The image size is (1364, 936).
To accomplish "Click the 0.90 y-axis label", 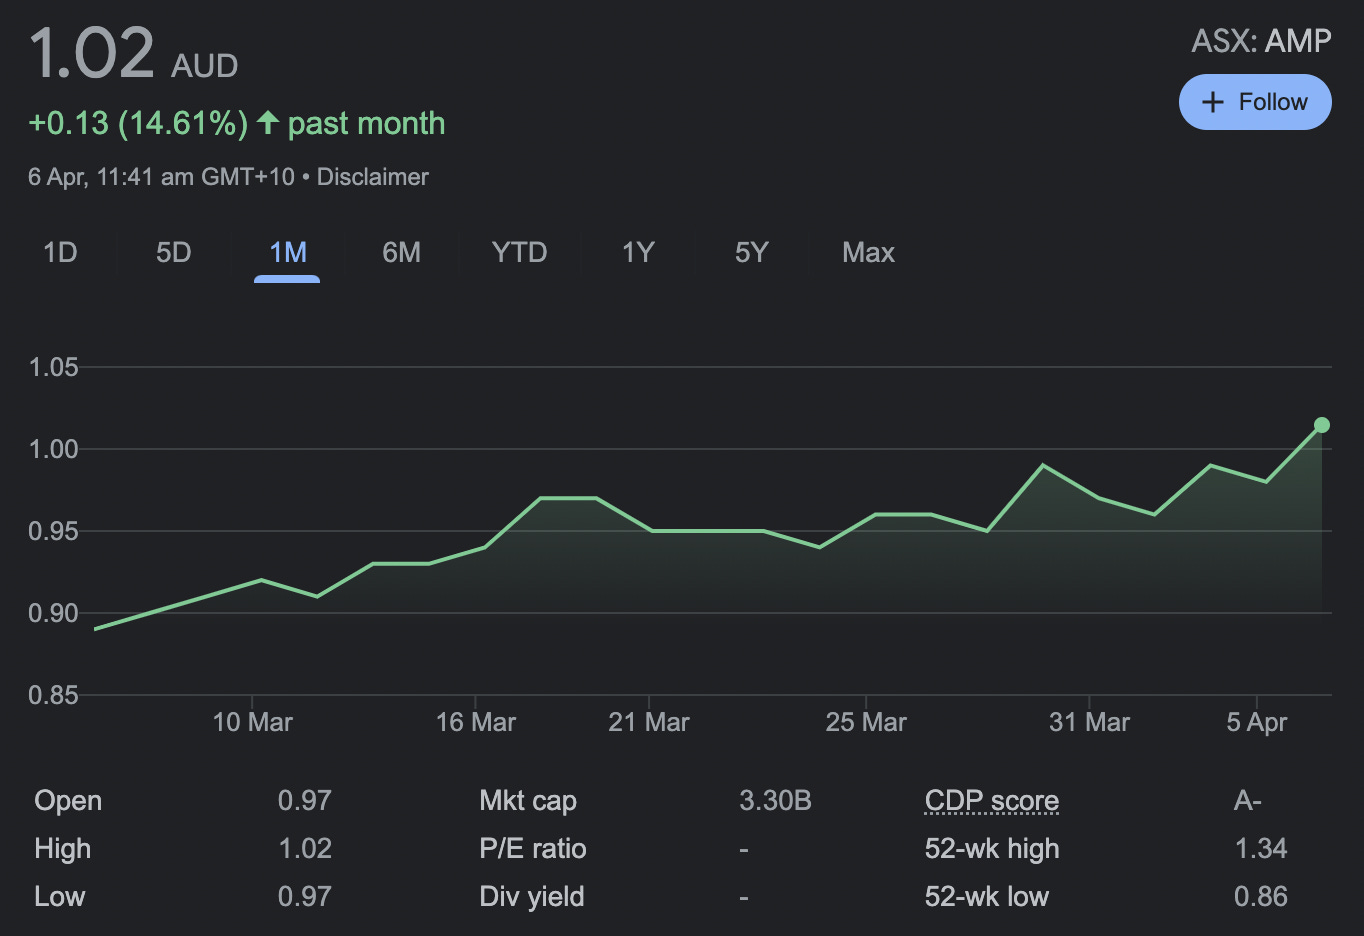I will (x=53, y=613).
